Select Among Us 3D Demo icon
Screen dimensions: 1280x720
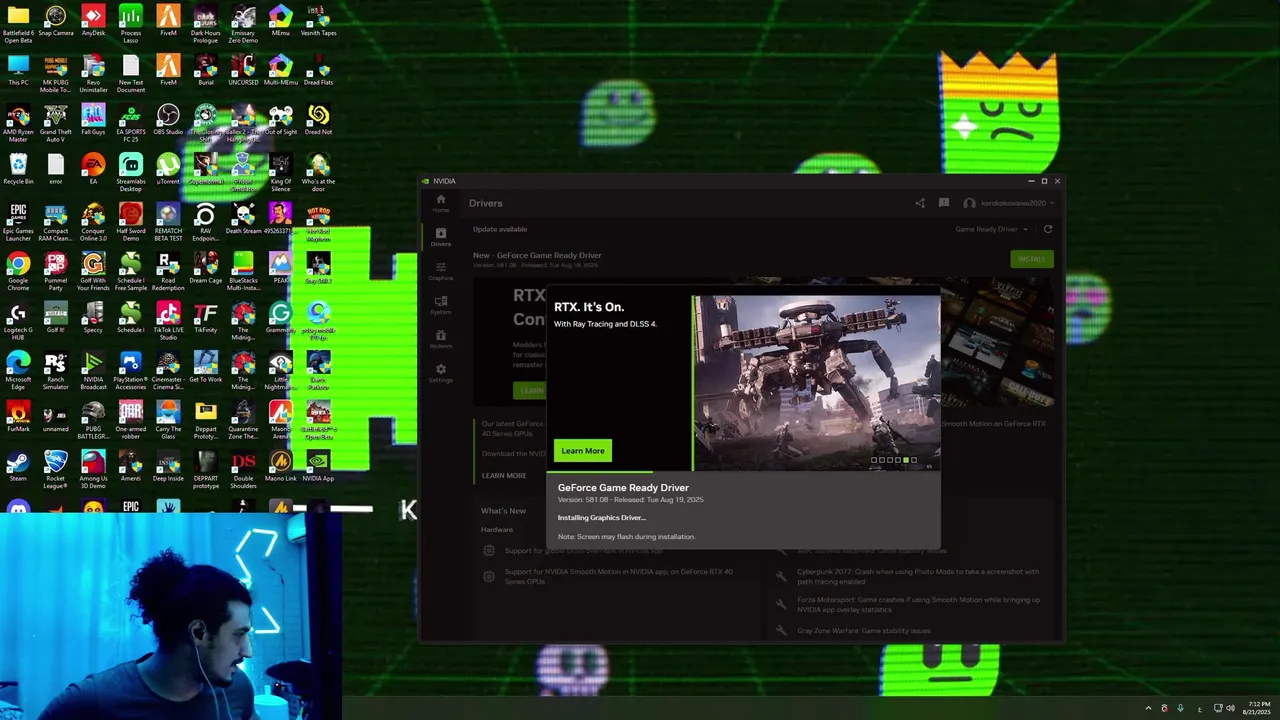93,470
